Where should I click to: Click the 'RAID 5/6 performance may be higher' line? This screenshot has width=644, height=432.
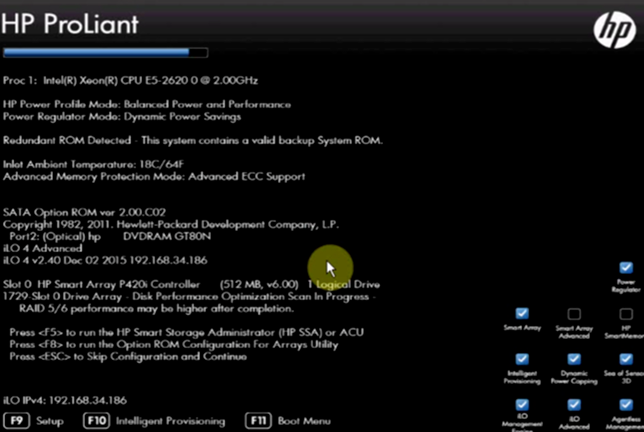click(156, 308)
